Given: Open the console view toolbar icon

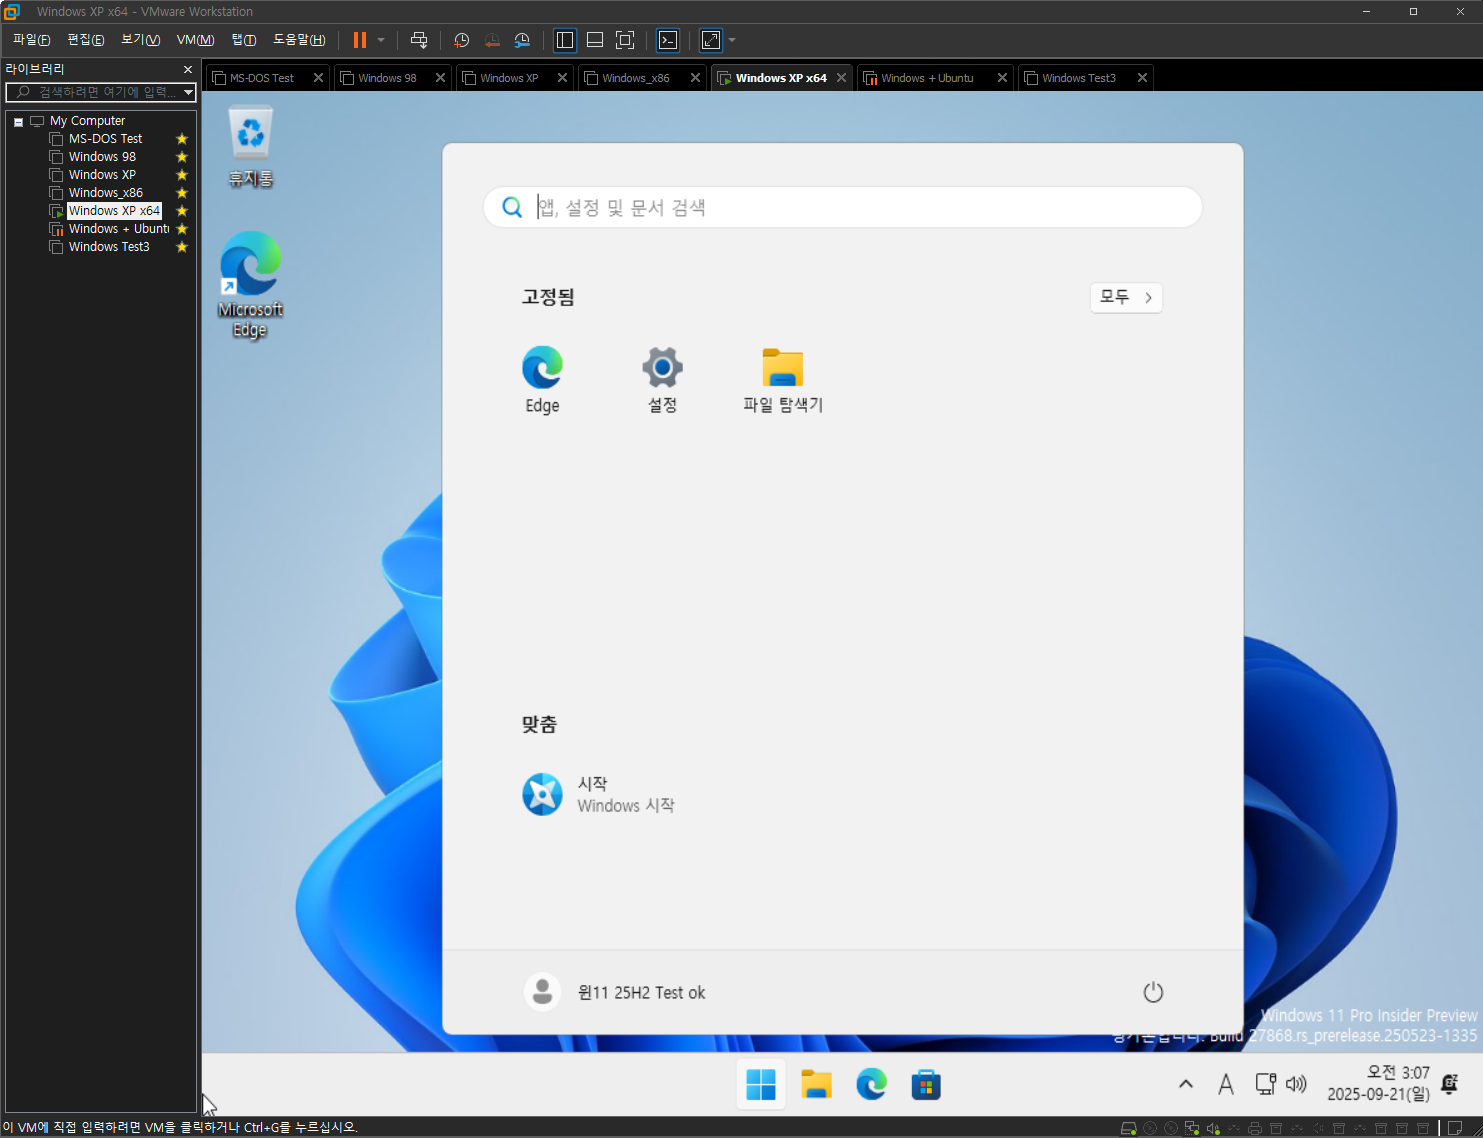Looking at the screenshot, I should [668, 40].
